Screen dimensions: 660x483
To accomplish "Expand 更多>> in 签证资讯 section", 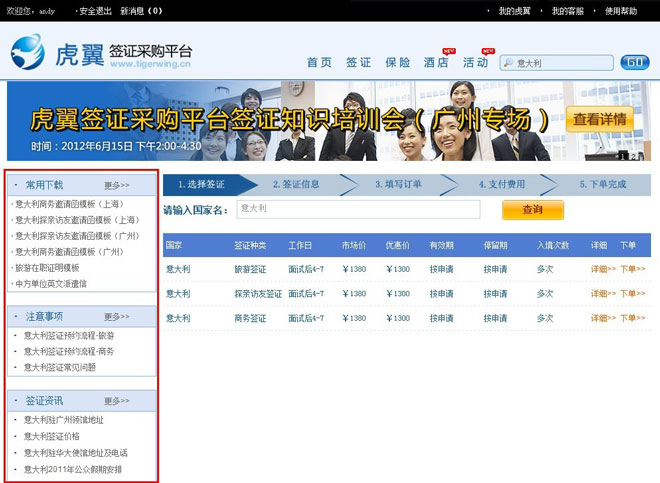I will [117, 401].
